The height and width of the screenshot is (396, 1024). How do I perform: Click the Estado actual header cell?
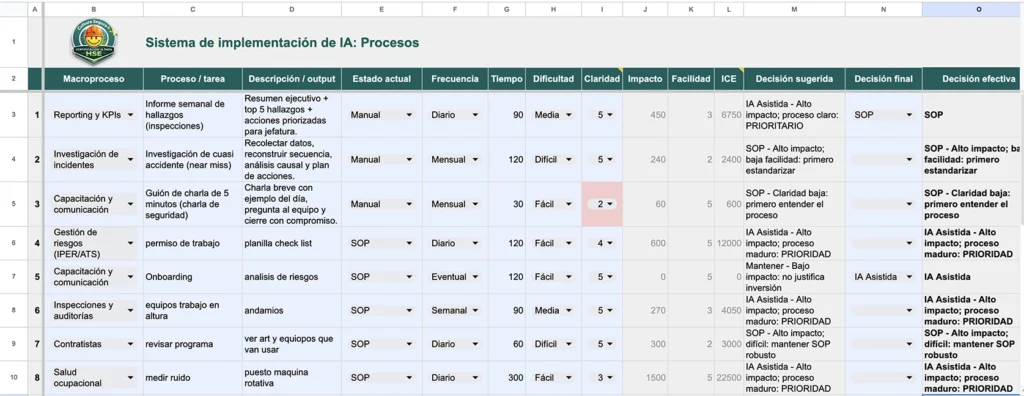click(381, 78)
